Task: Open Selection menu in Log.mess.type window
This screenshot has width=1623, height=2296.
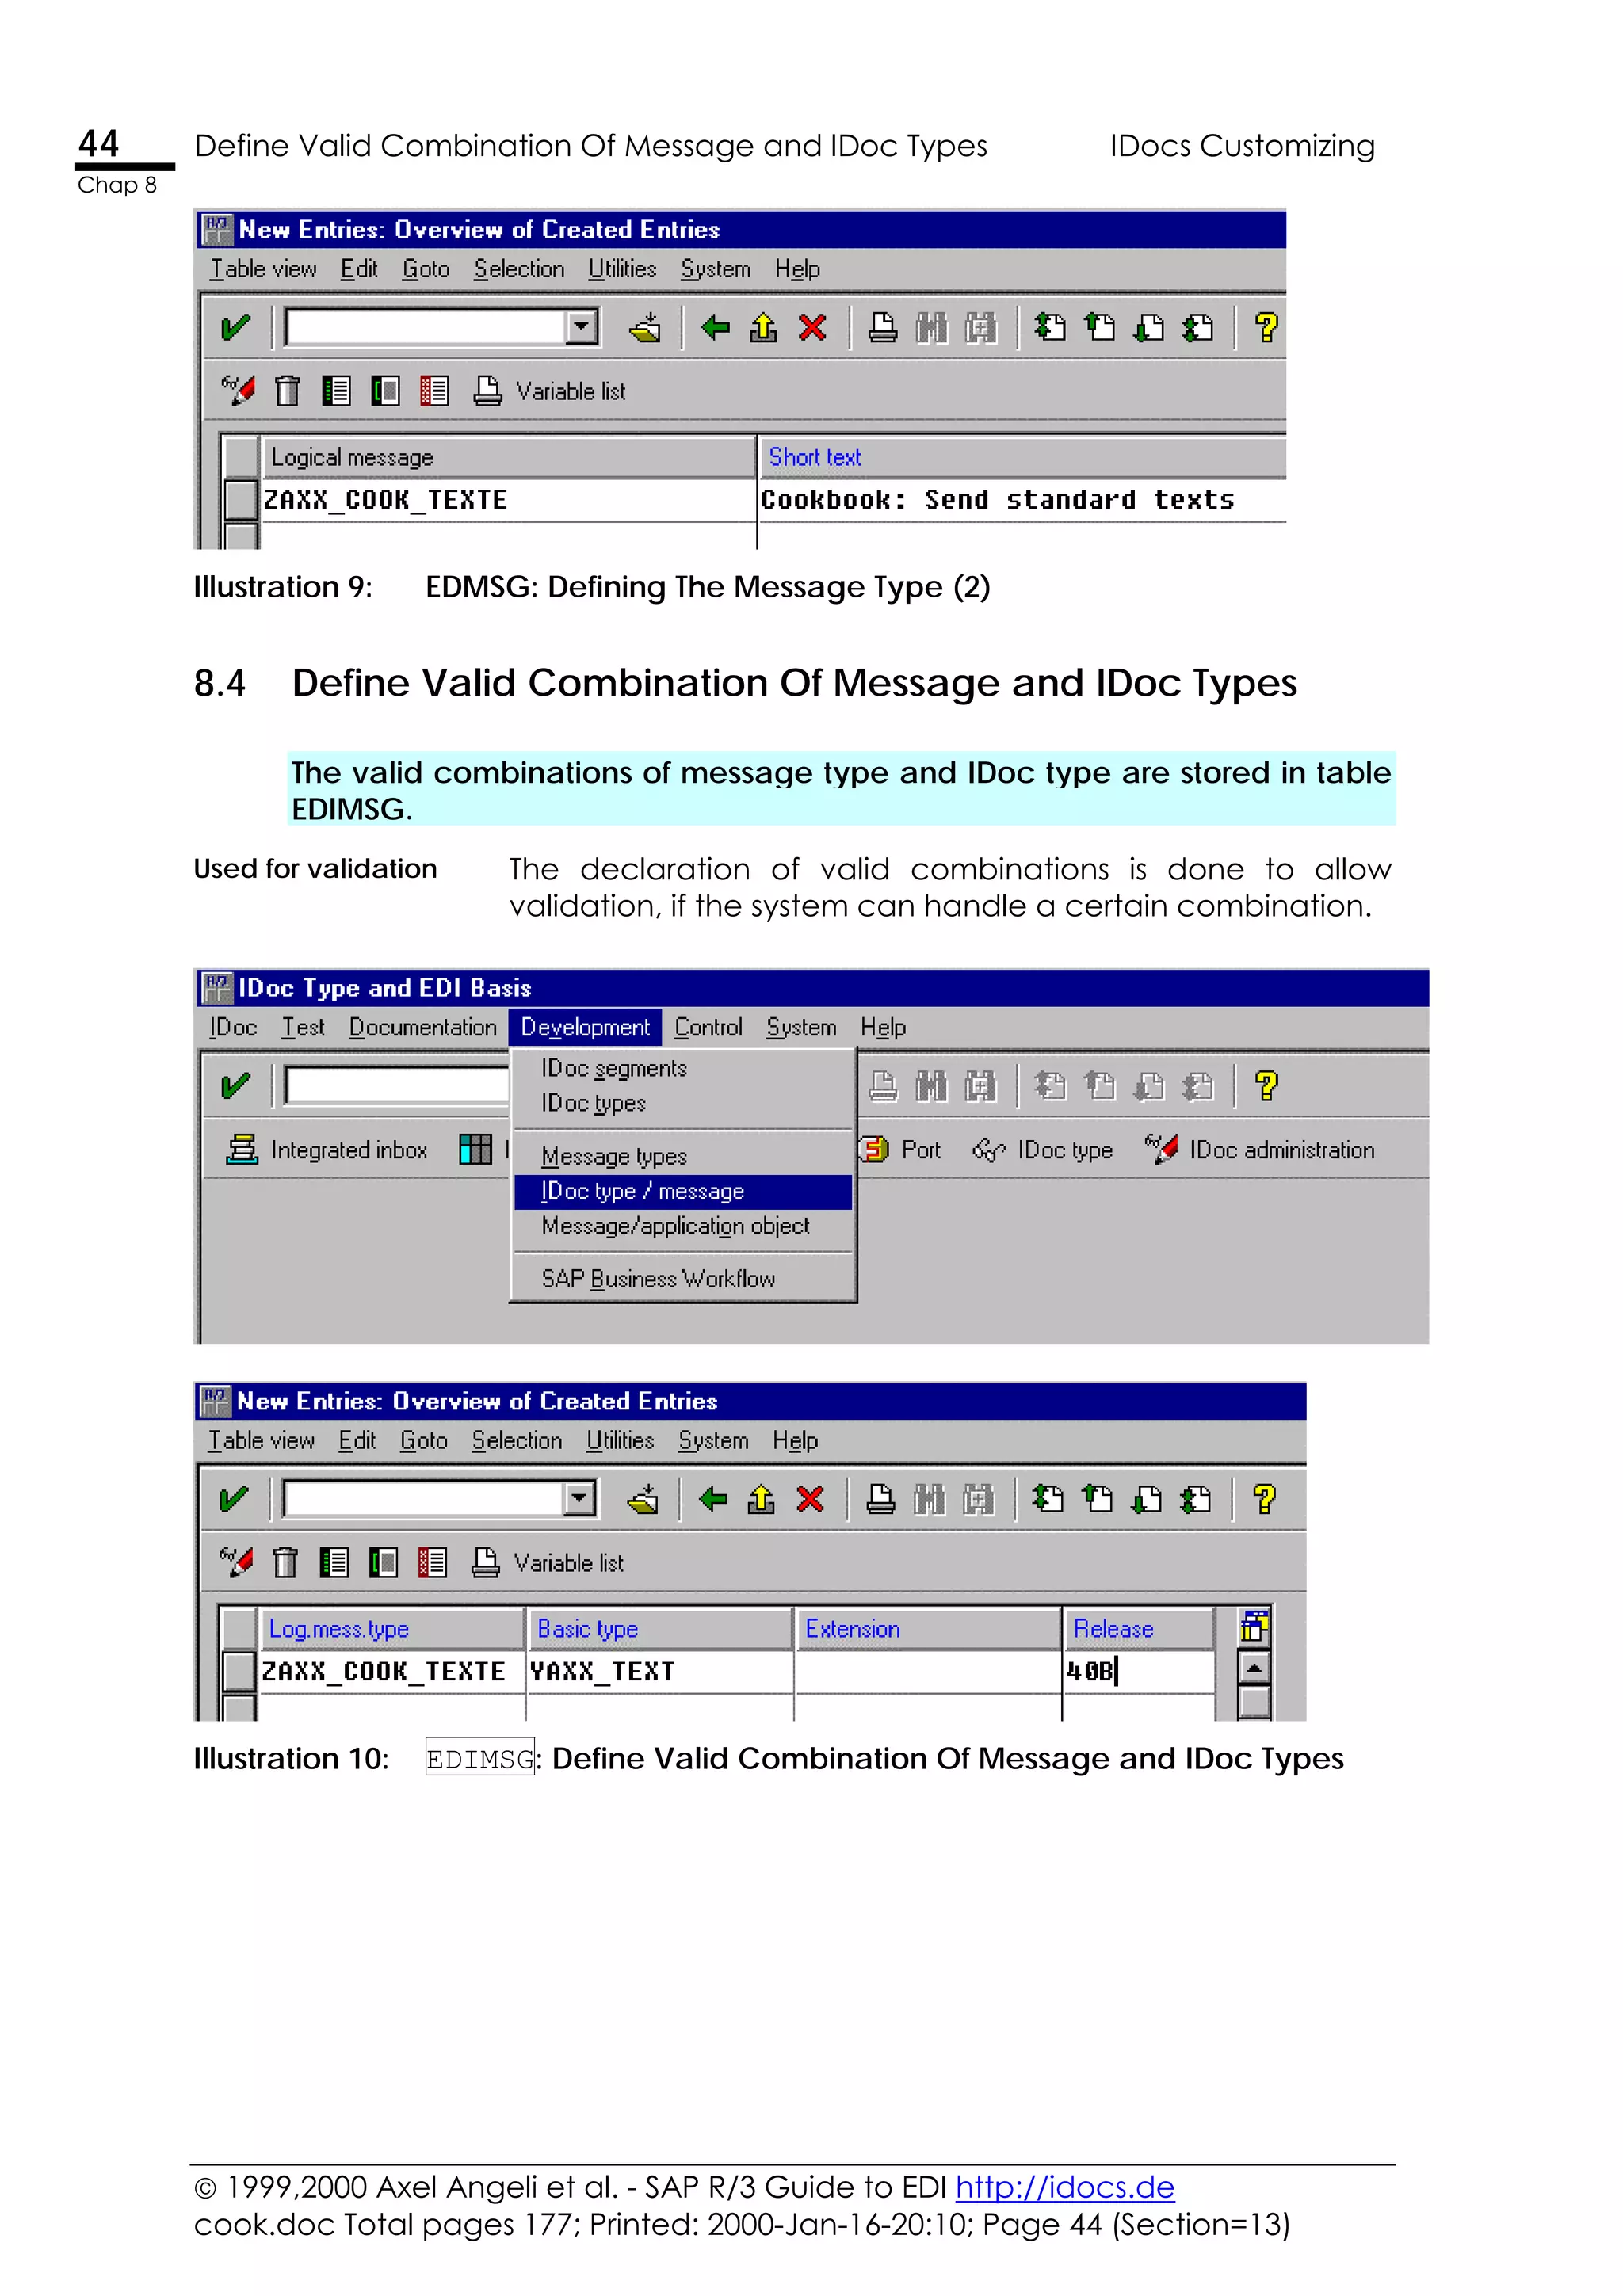Action: click(517, 1440)
